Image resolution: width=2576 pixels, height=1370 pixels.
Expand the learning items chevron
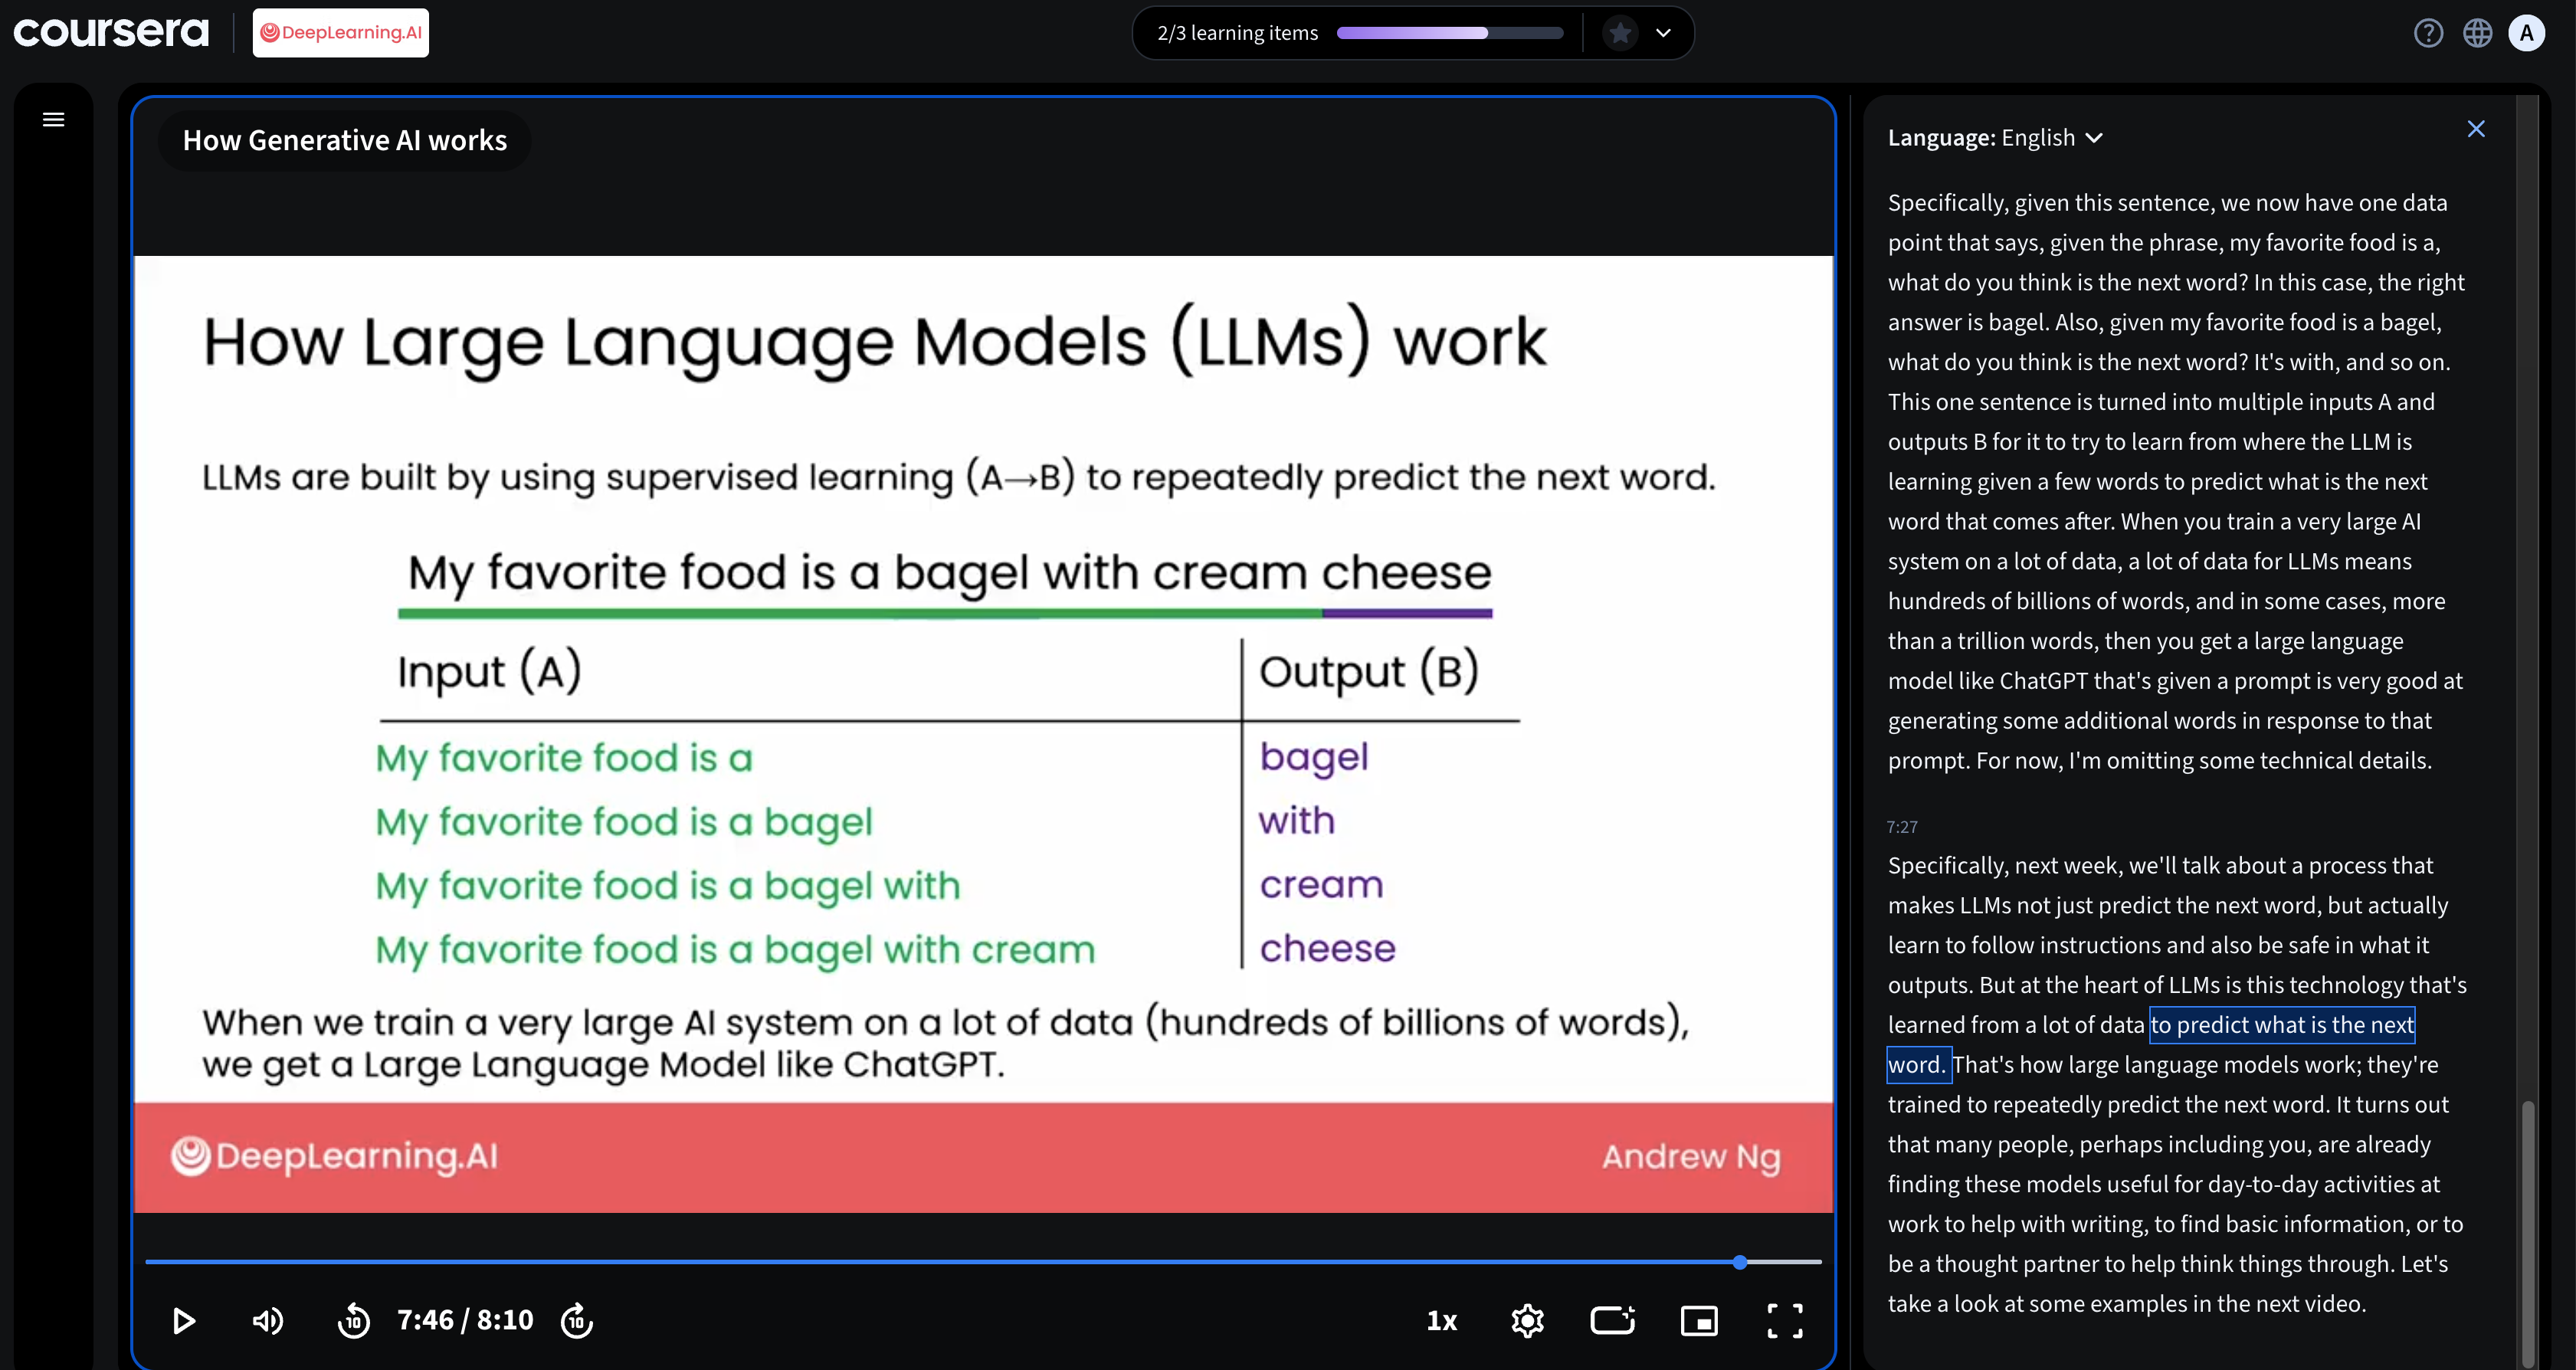1663,33
